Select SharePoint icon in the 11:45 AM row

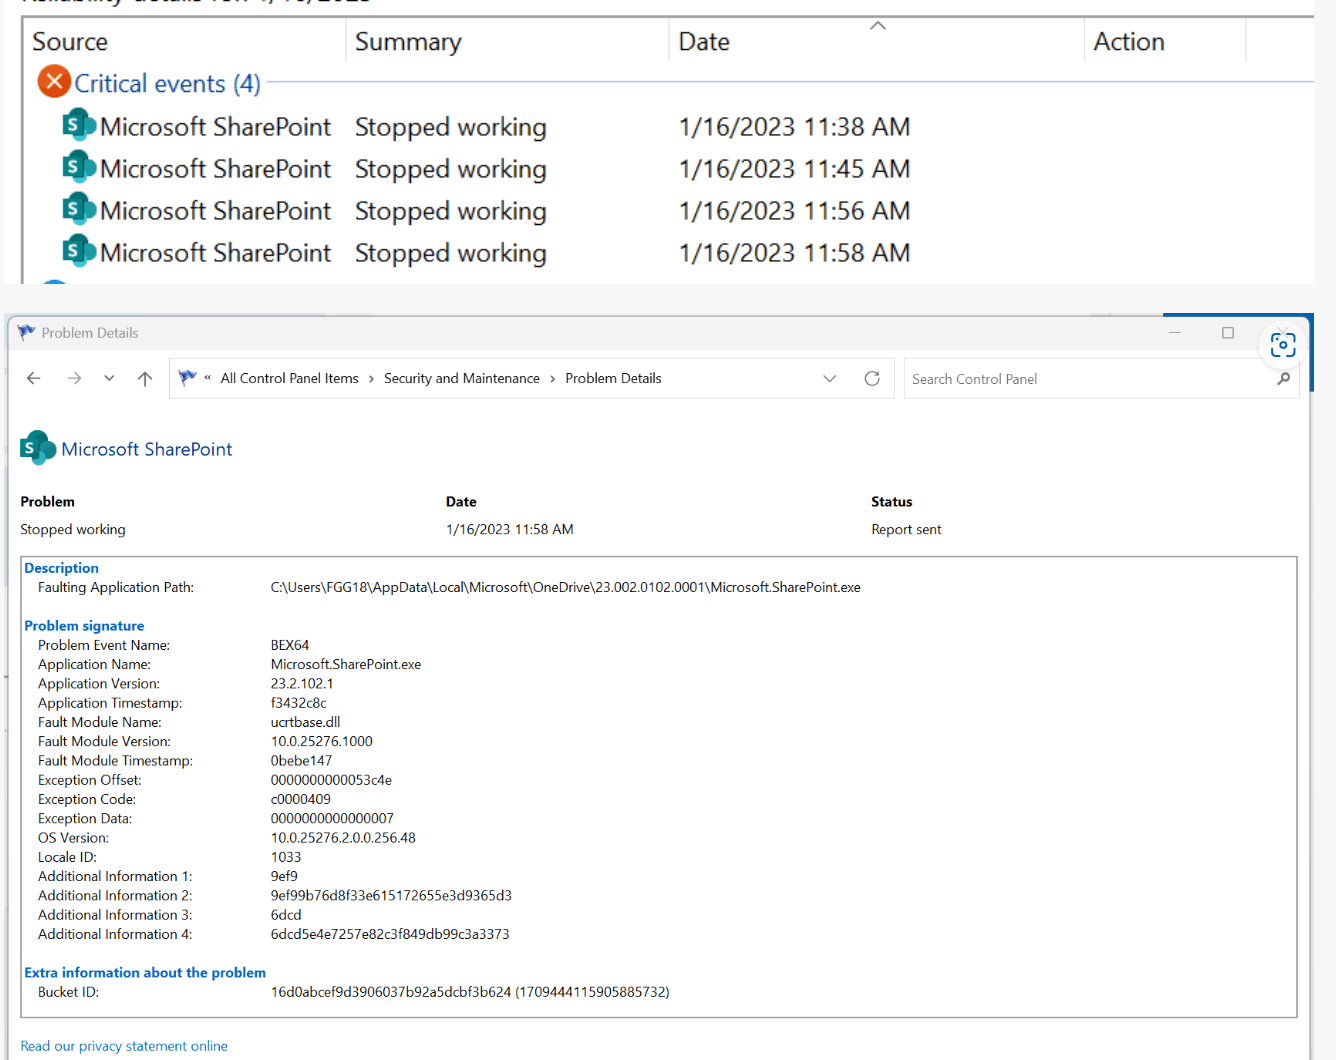click(x=79, y=168)
